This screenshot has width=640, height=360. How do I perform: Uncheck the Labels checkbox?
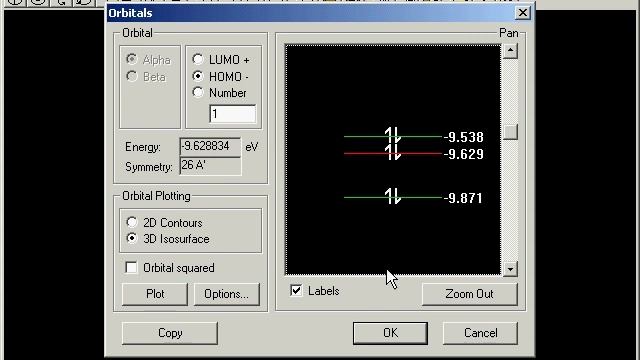296,291
